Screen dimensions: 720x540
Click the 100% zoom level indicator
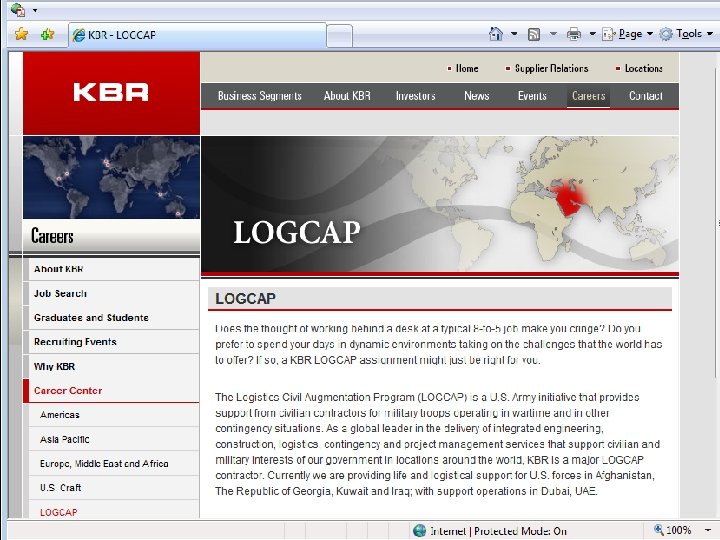coord(679,530)
